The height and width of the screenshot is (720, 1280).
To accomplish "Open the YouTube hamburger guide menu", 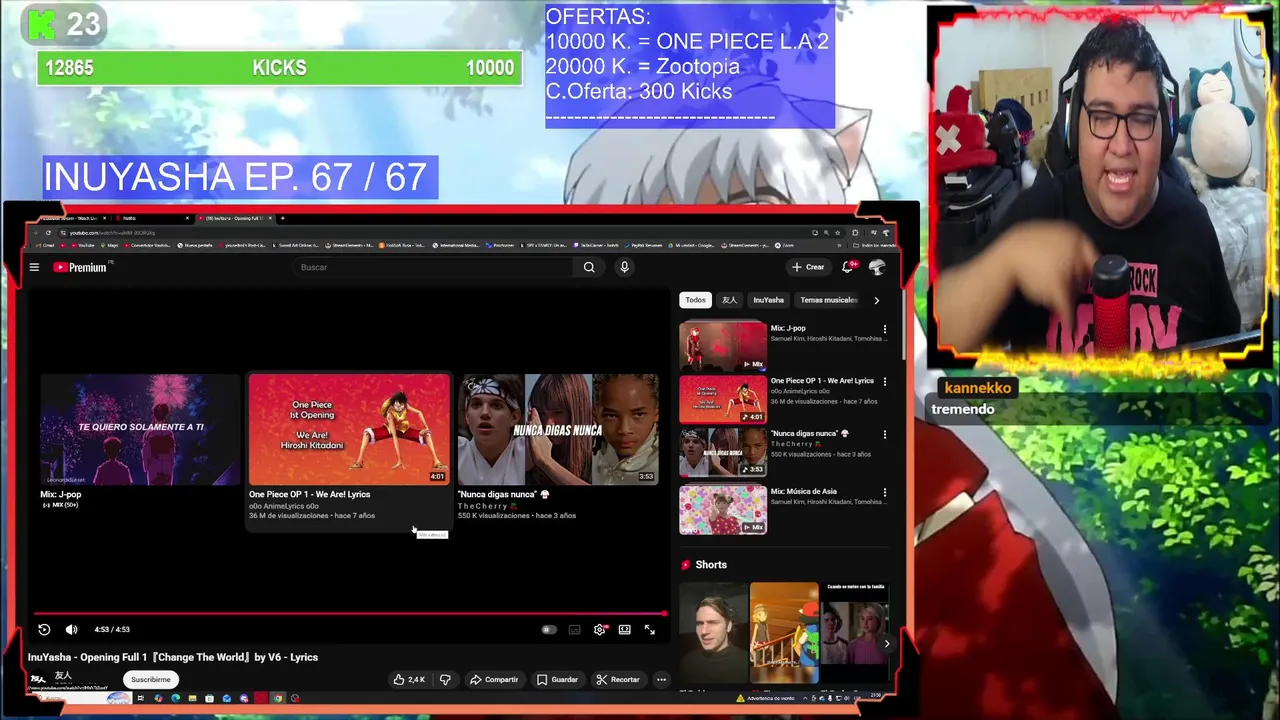I will [34, 267].
